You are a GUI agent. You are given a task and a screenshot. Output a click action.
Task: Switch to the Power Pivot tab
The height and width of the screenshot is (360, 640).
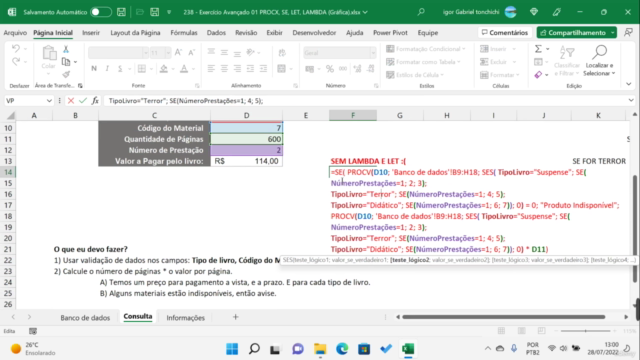tap(390, 33)
